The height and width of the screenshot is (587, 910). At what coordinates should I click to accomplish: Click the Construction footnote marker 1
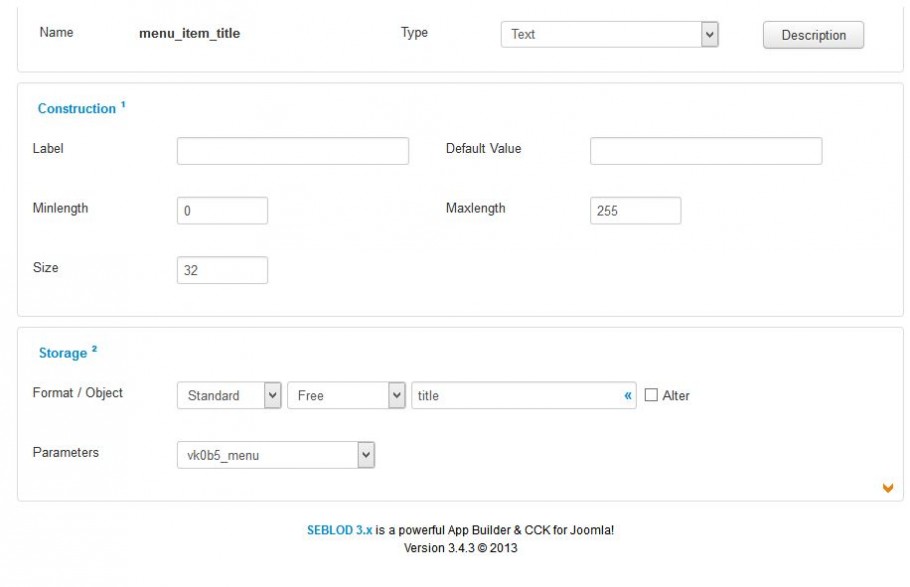tap(123, 105)
